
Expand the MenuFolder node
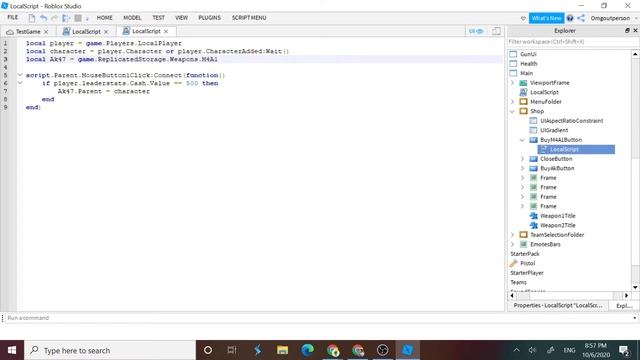[x=513, y=102]
